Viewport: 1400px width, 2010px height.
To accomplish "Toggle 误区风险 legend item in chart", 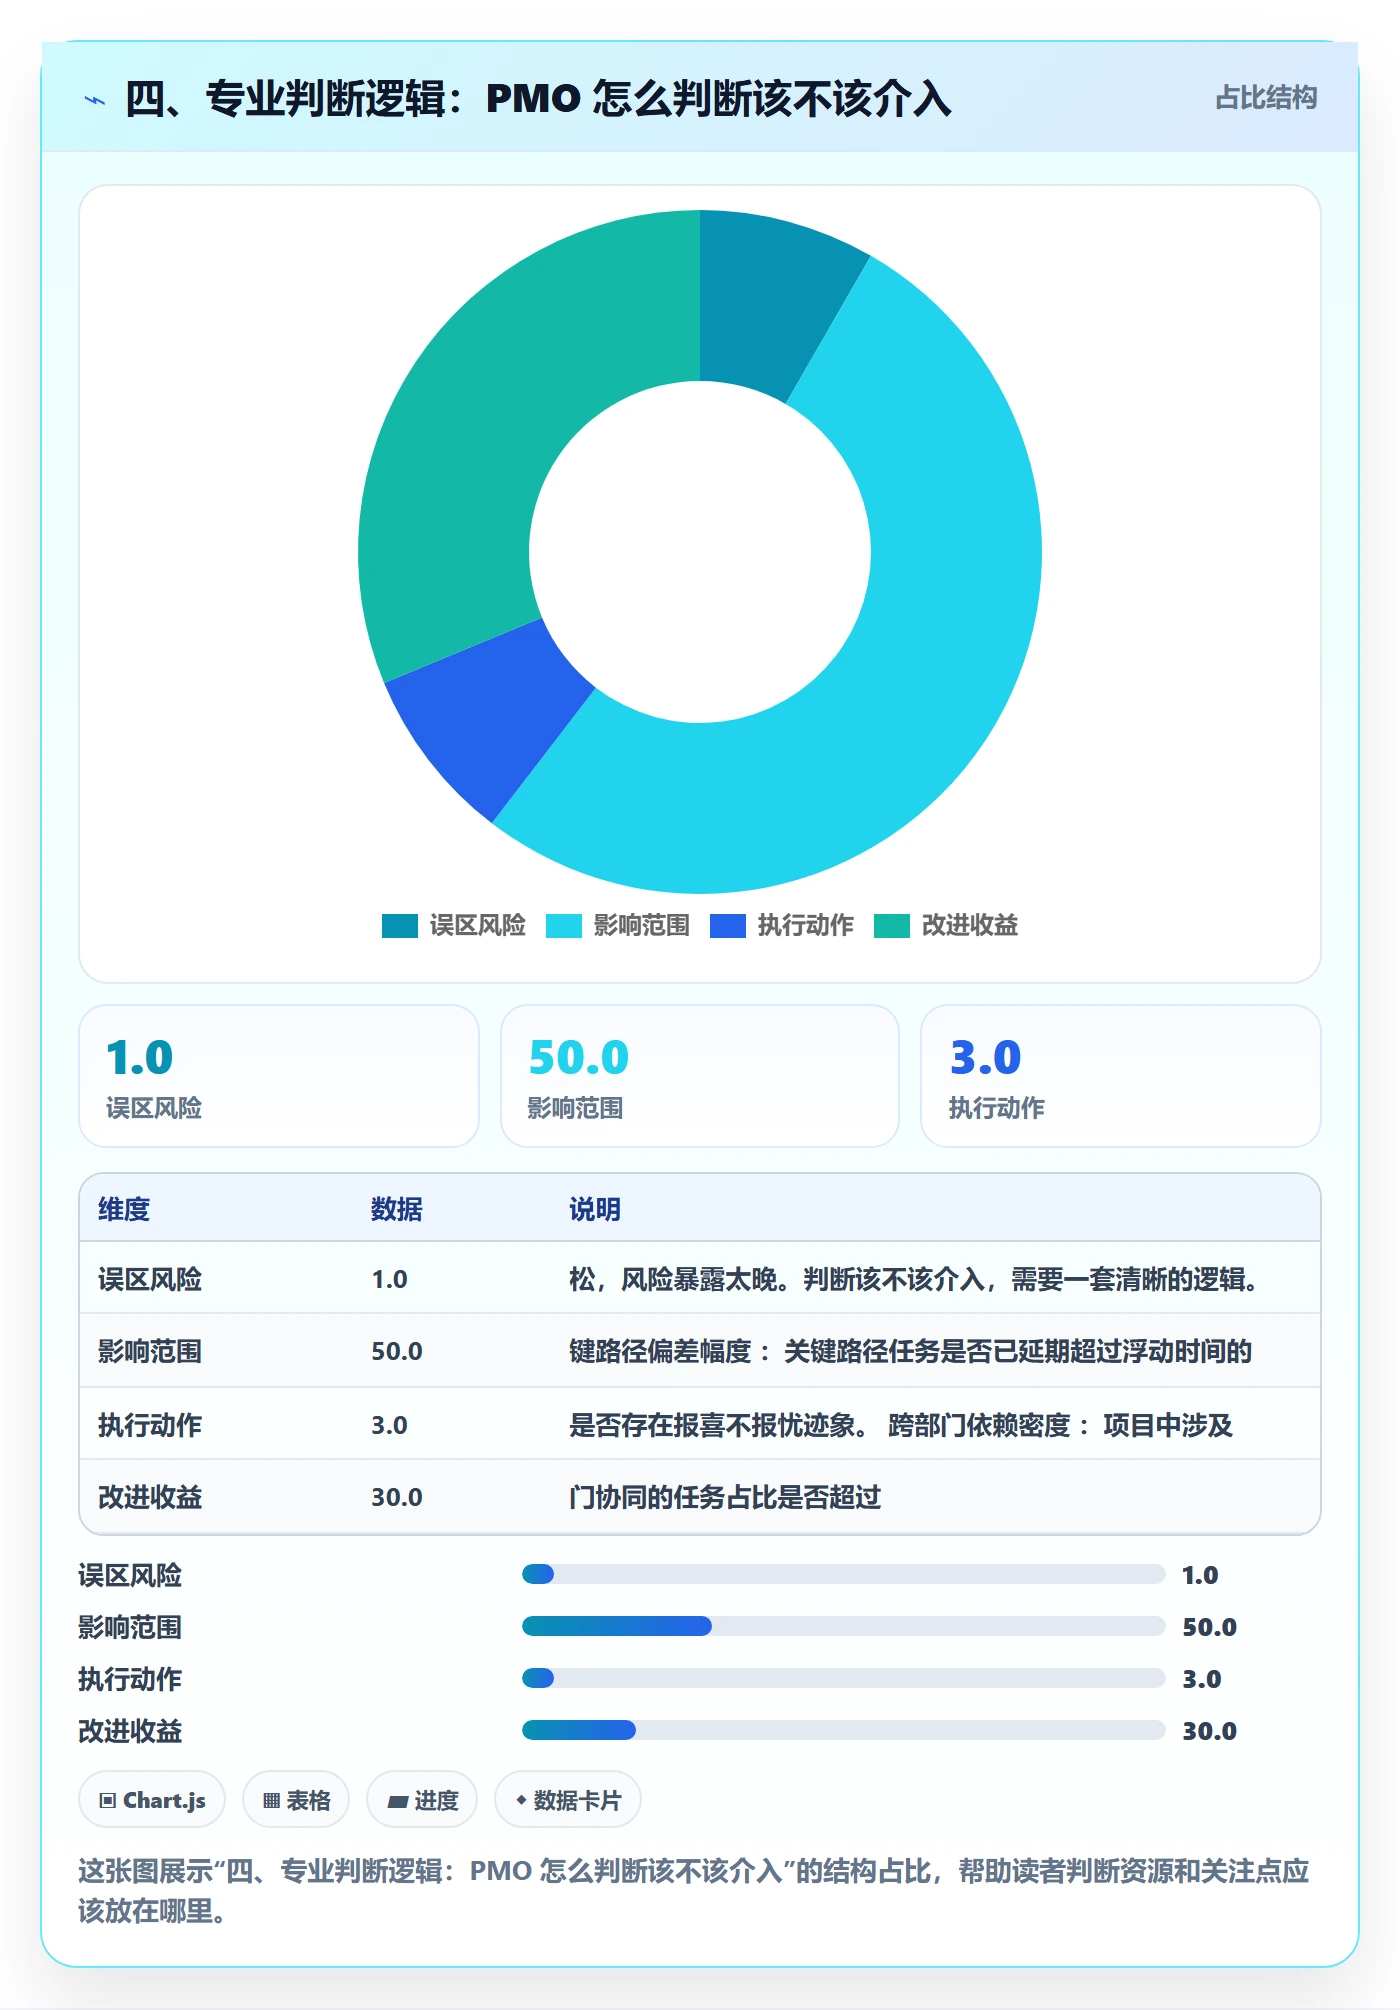I will coord(454,925).
